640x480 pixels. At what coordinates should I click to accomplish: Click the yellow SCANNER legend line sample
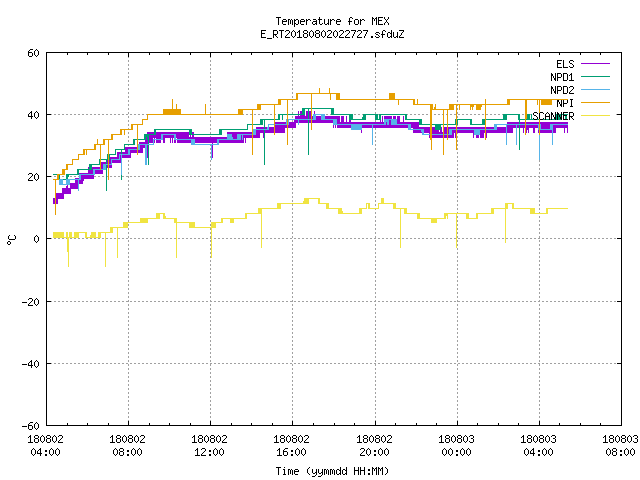click(x=595, y=116)
